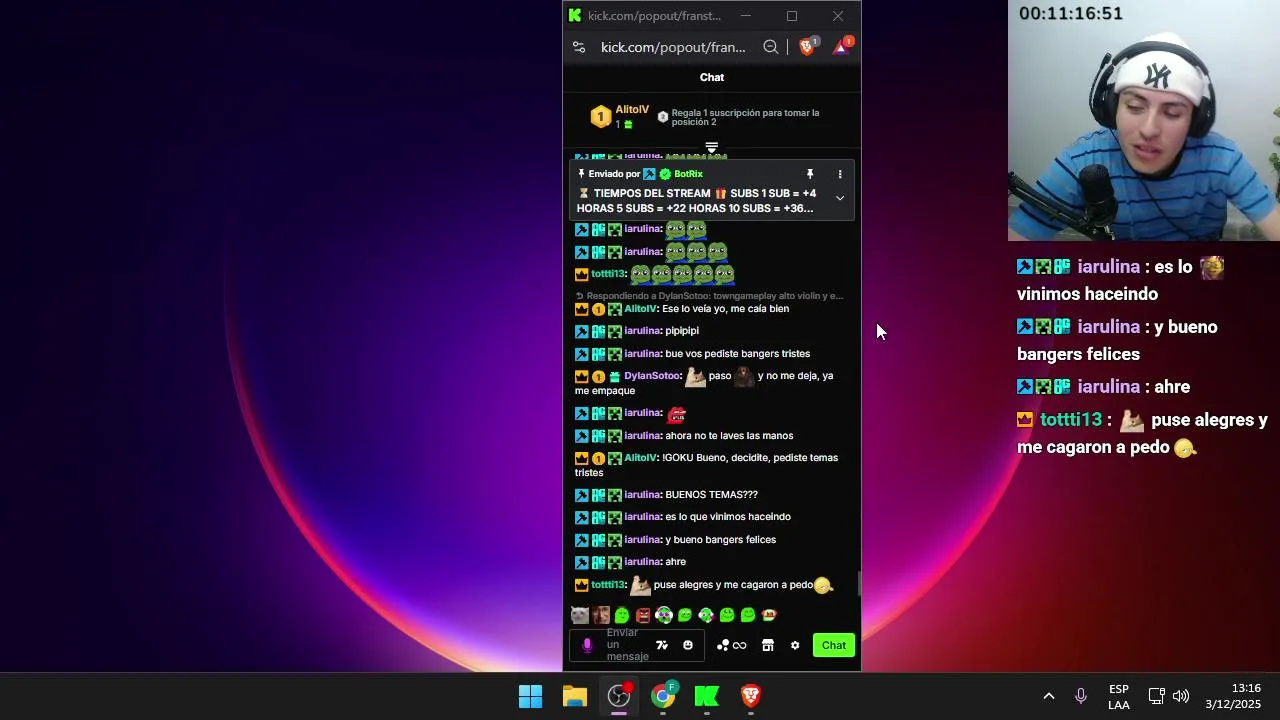Click the reply reference to DylanSotoo
This screenshot has width=1280, height=720.
tap(710, 296)
